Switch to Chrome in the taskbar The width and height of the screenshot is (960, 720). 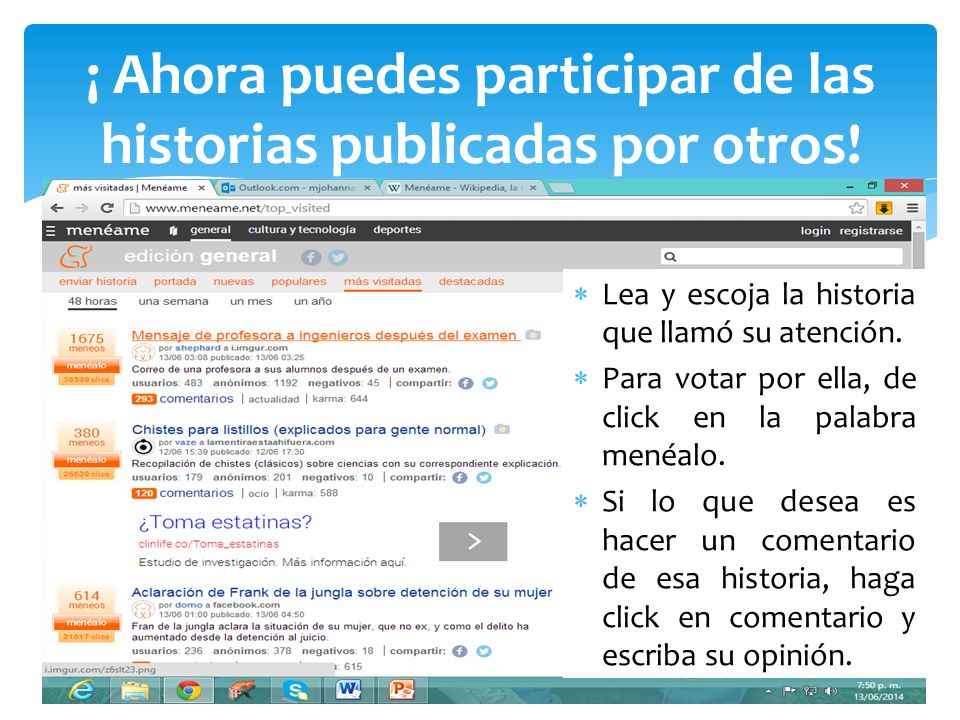point(189,691)
